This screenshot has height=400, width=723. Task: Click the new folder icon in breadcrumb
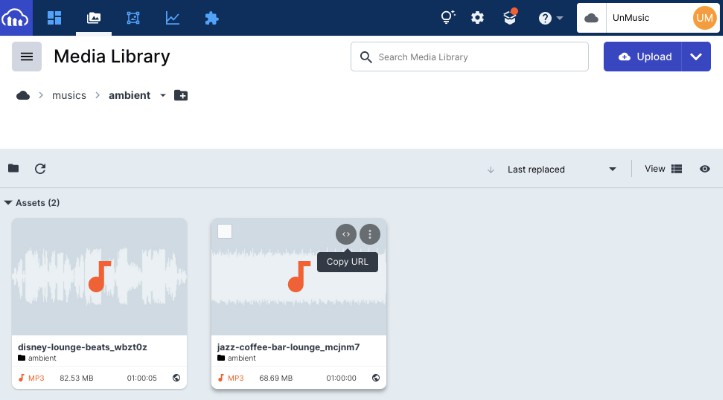coord(181,95)
